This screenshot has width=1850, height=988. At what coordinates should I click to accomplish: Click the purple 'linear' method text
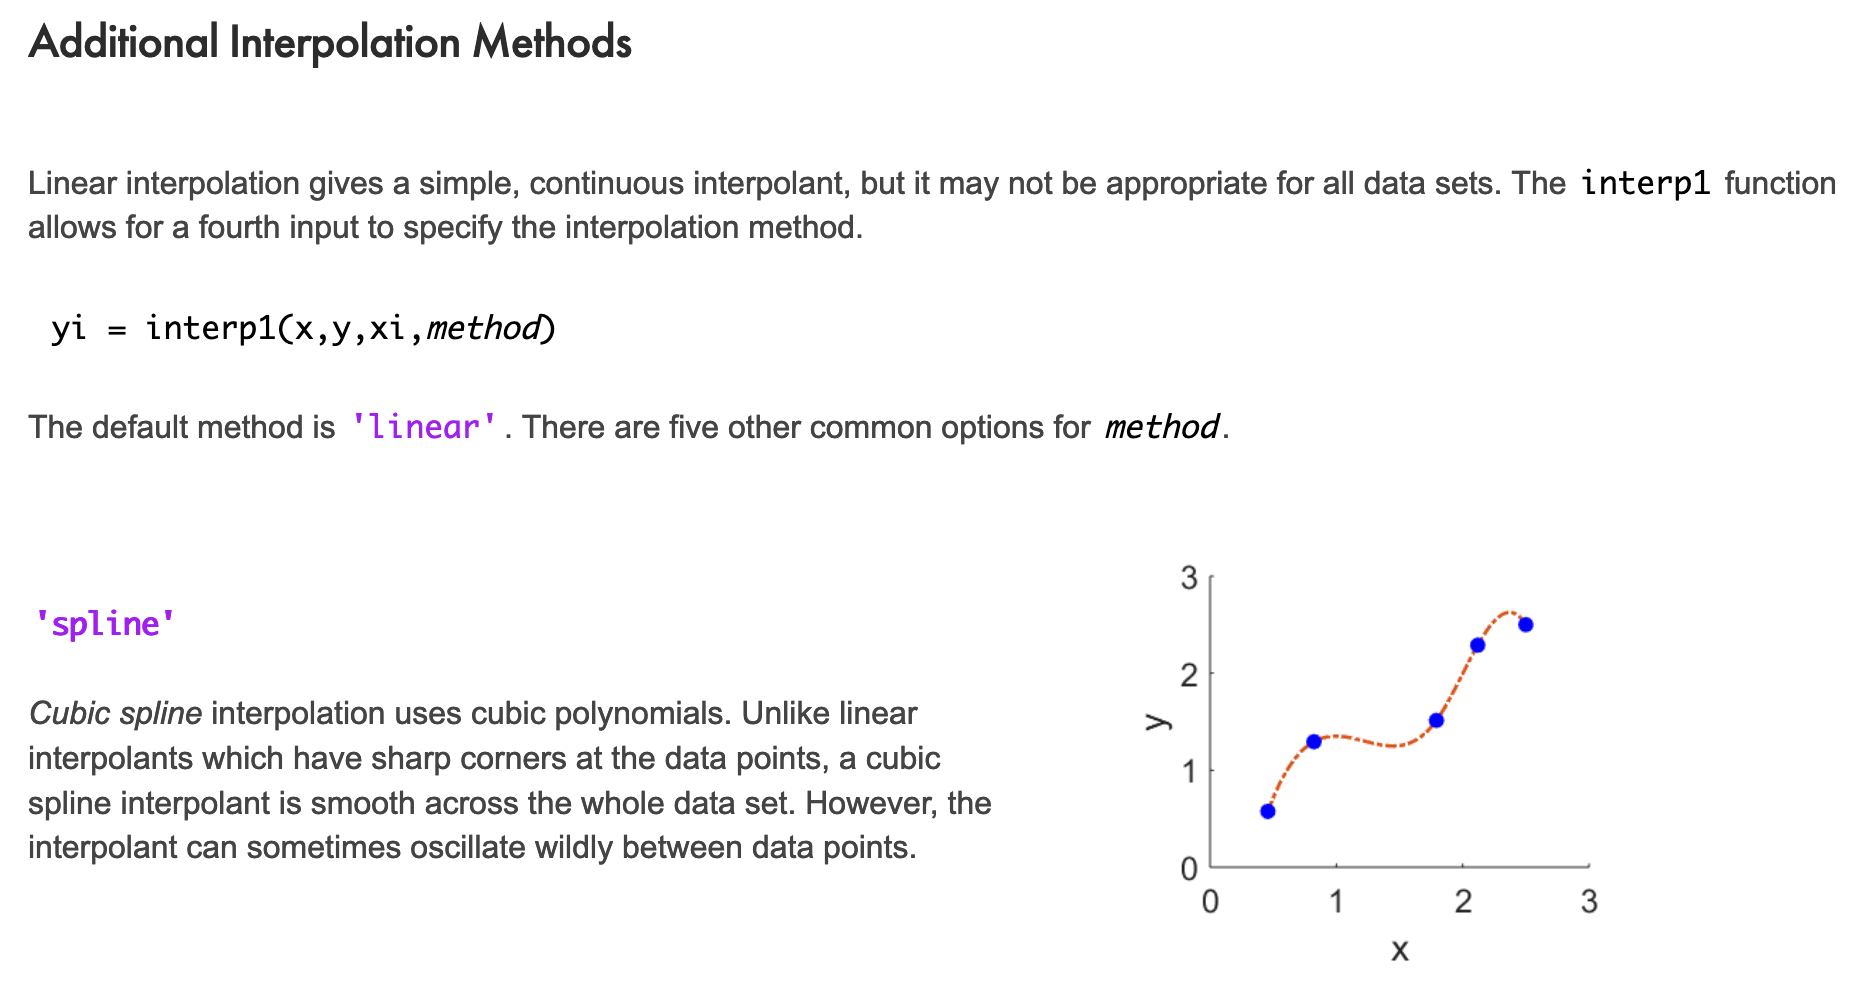pos(424,428)
